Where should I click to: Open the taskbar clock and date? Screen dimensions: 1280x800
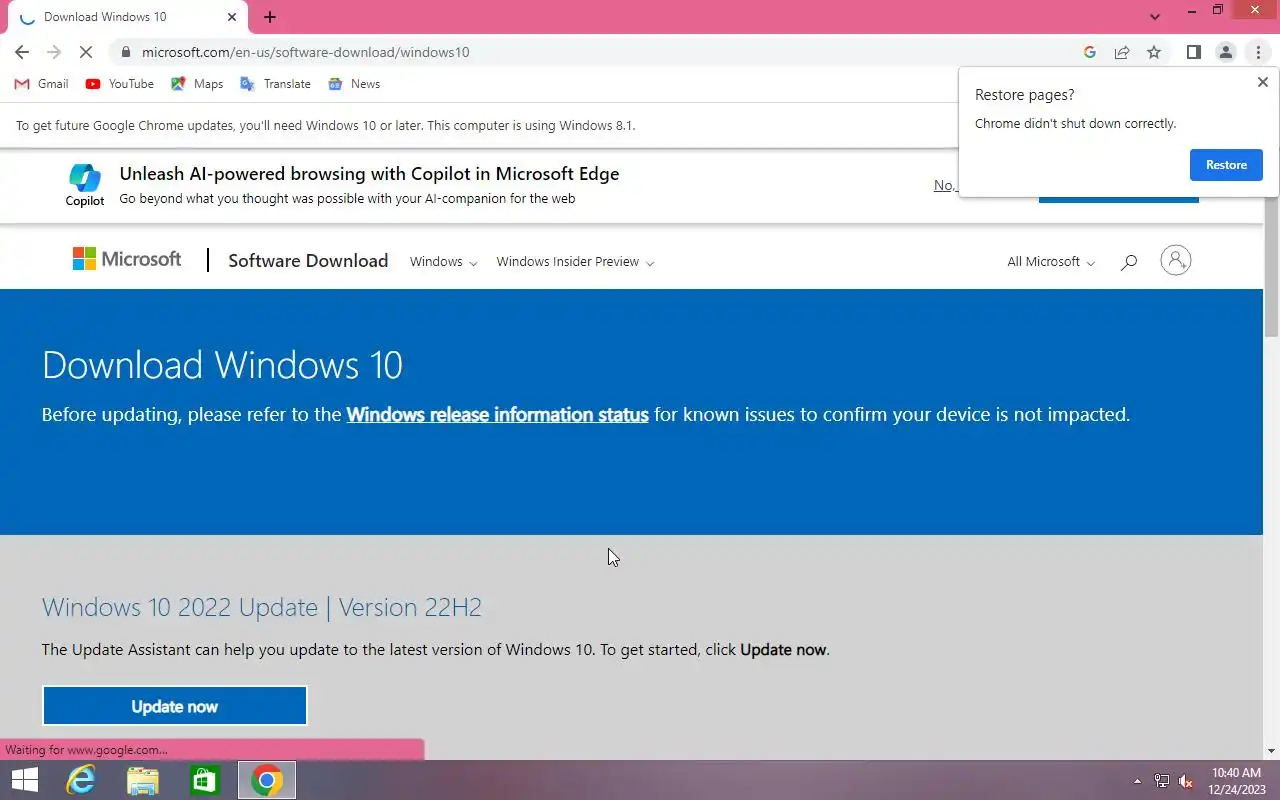pos(1236,781)
